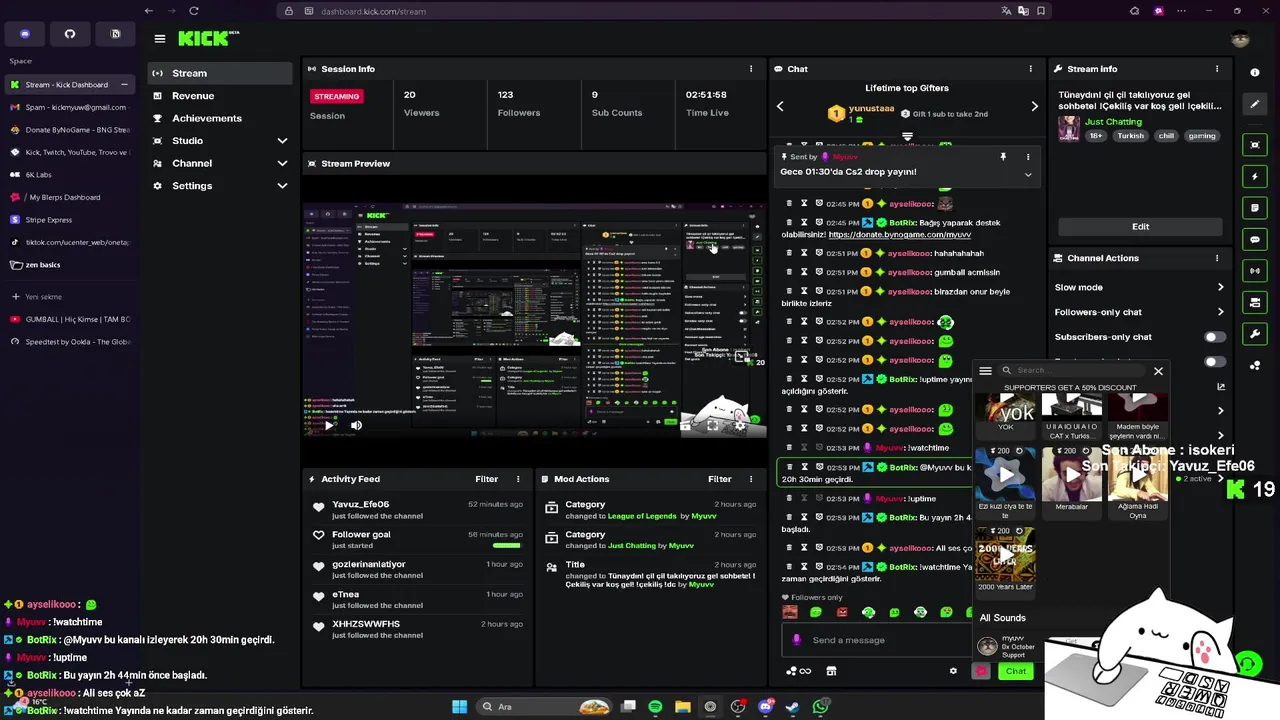This screenshot has height=720, width=1280.
Task: Open Steam from the Windows taskbar
Action: [x=792, y=707]
